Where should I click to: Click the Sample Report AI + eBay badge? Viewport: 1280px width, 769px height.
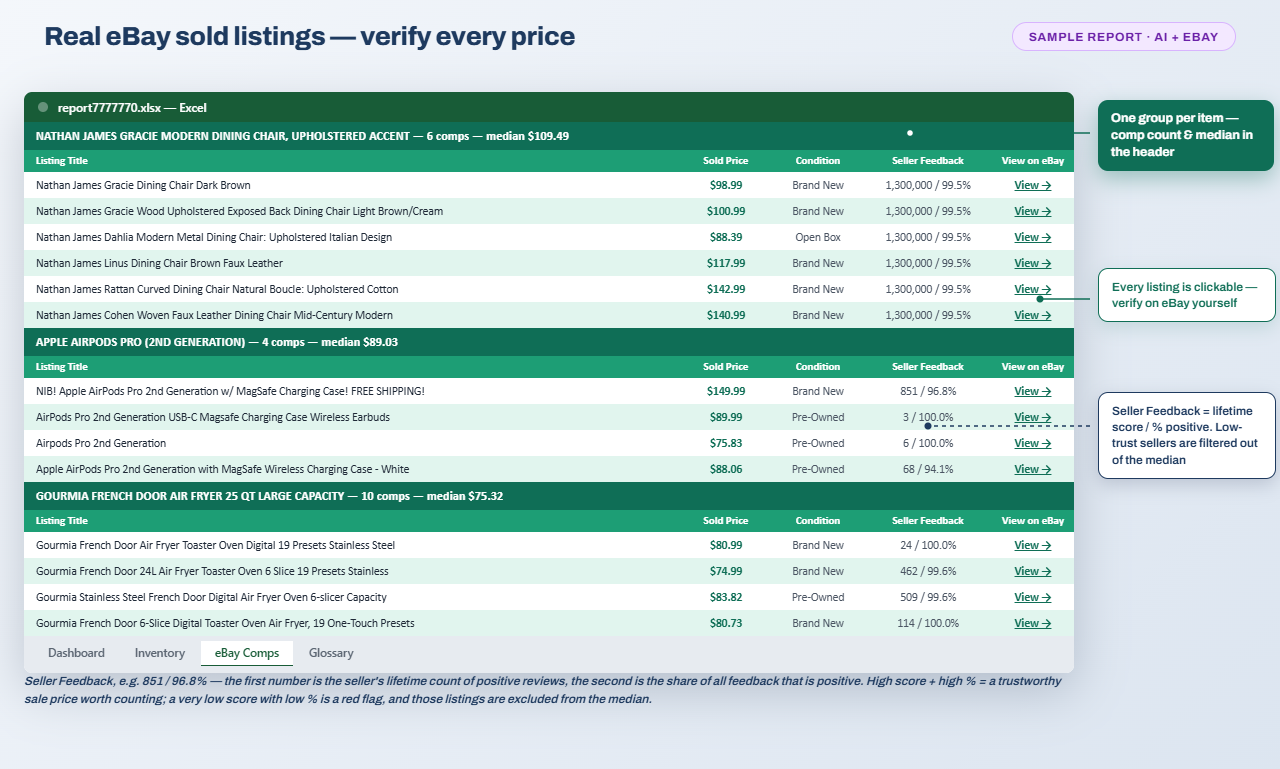coord(1124,37)
